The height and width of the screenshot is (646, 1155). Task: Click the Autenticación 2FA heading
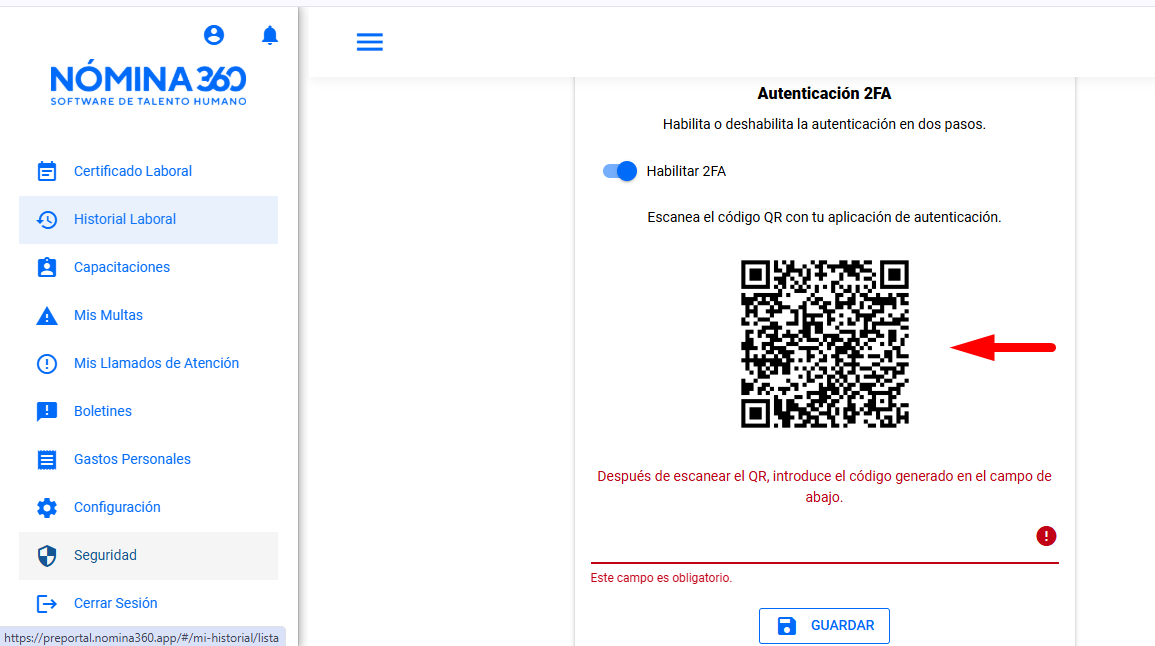[x=824, y=94]
